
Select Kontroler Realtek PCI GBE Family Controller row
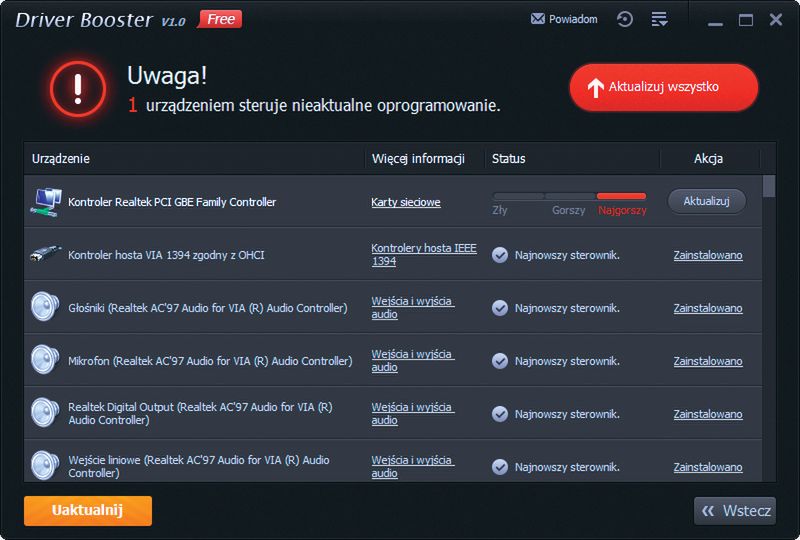pos(393,202)
